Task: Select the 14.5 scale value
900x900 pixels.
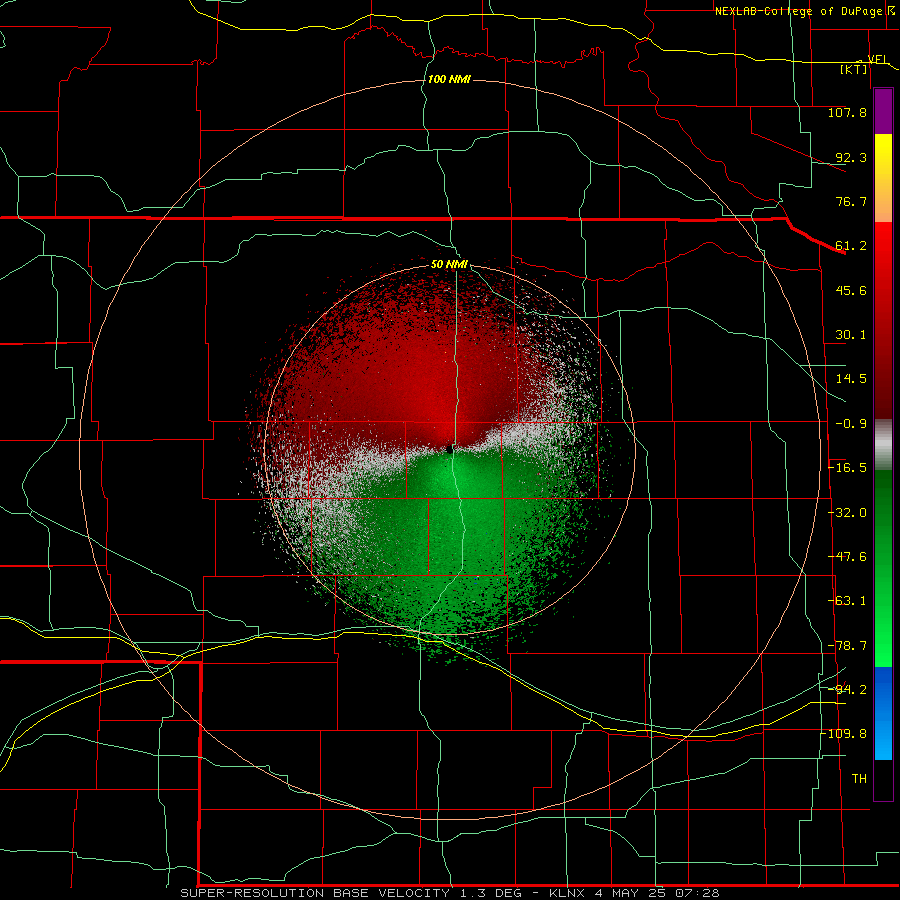Action: [x=851, y=379]
